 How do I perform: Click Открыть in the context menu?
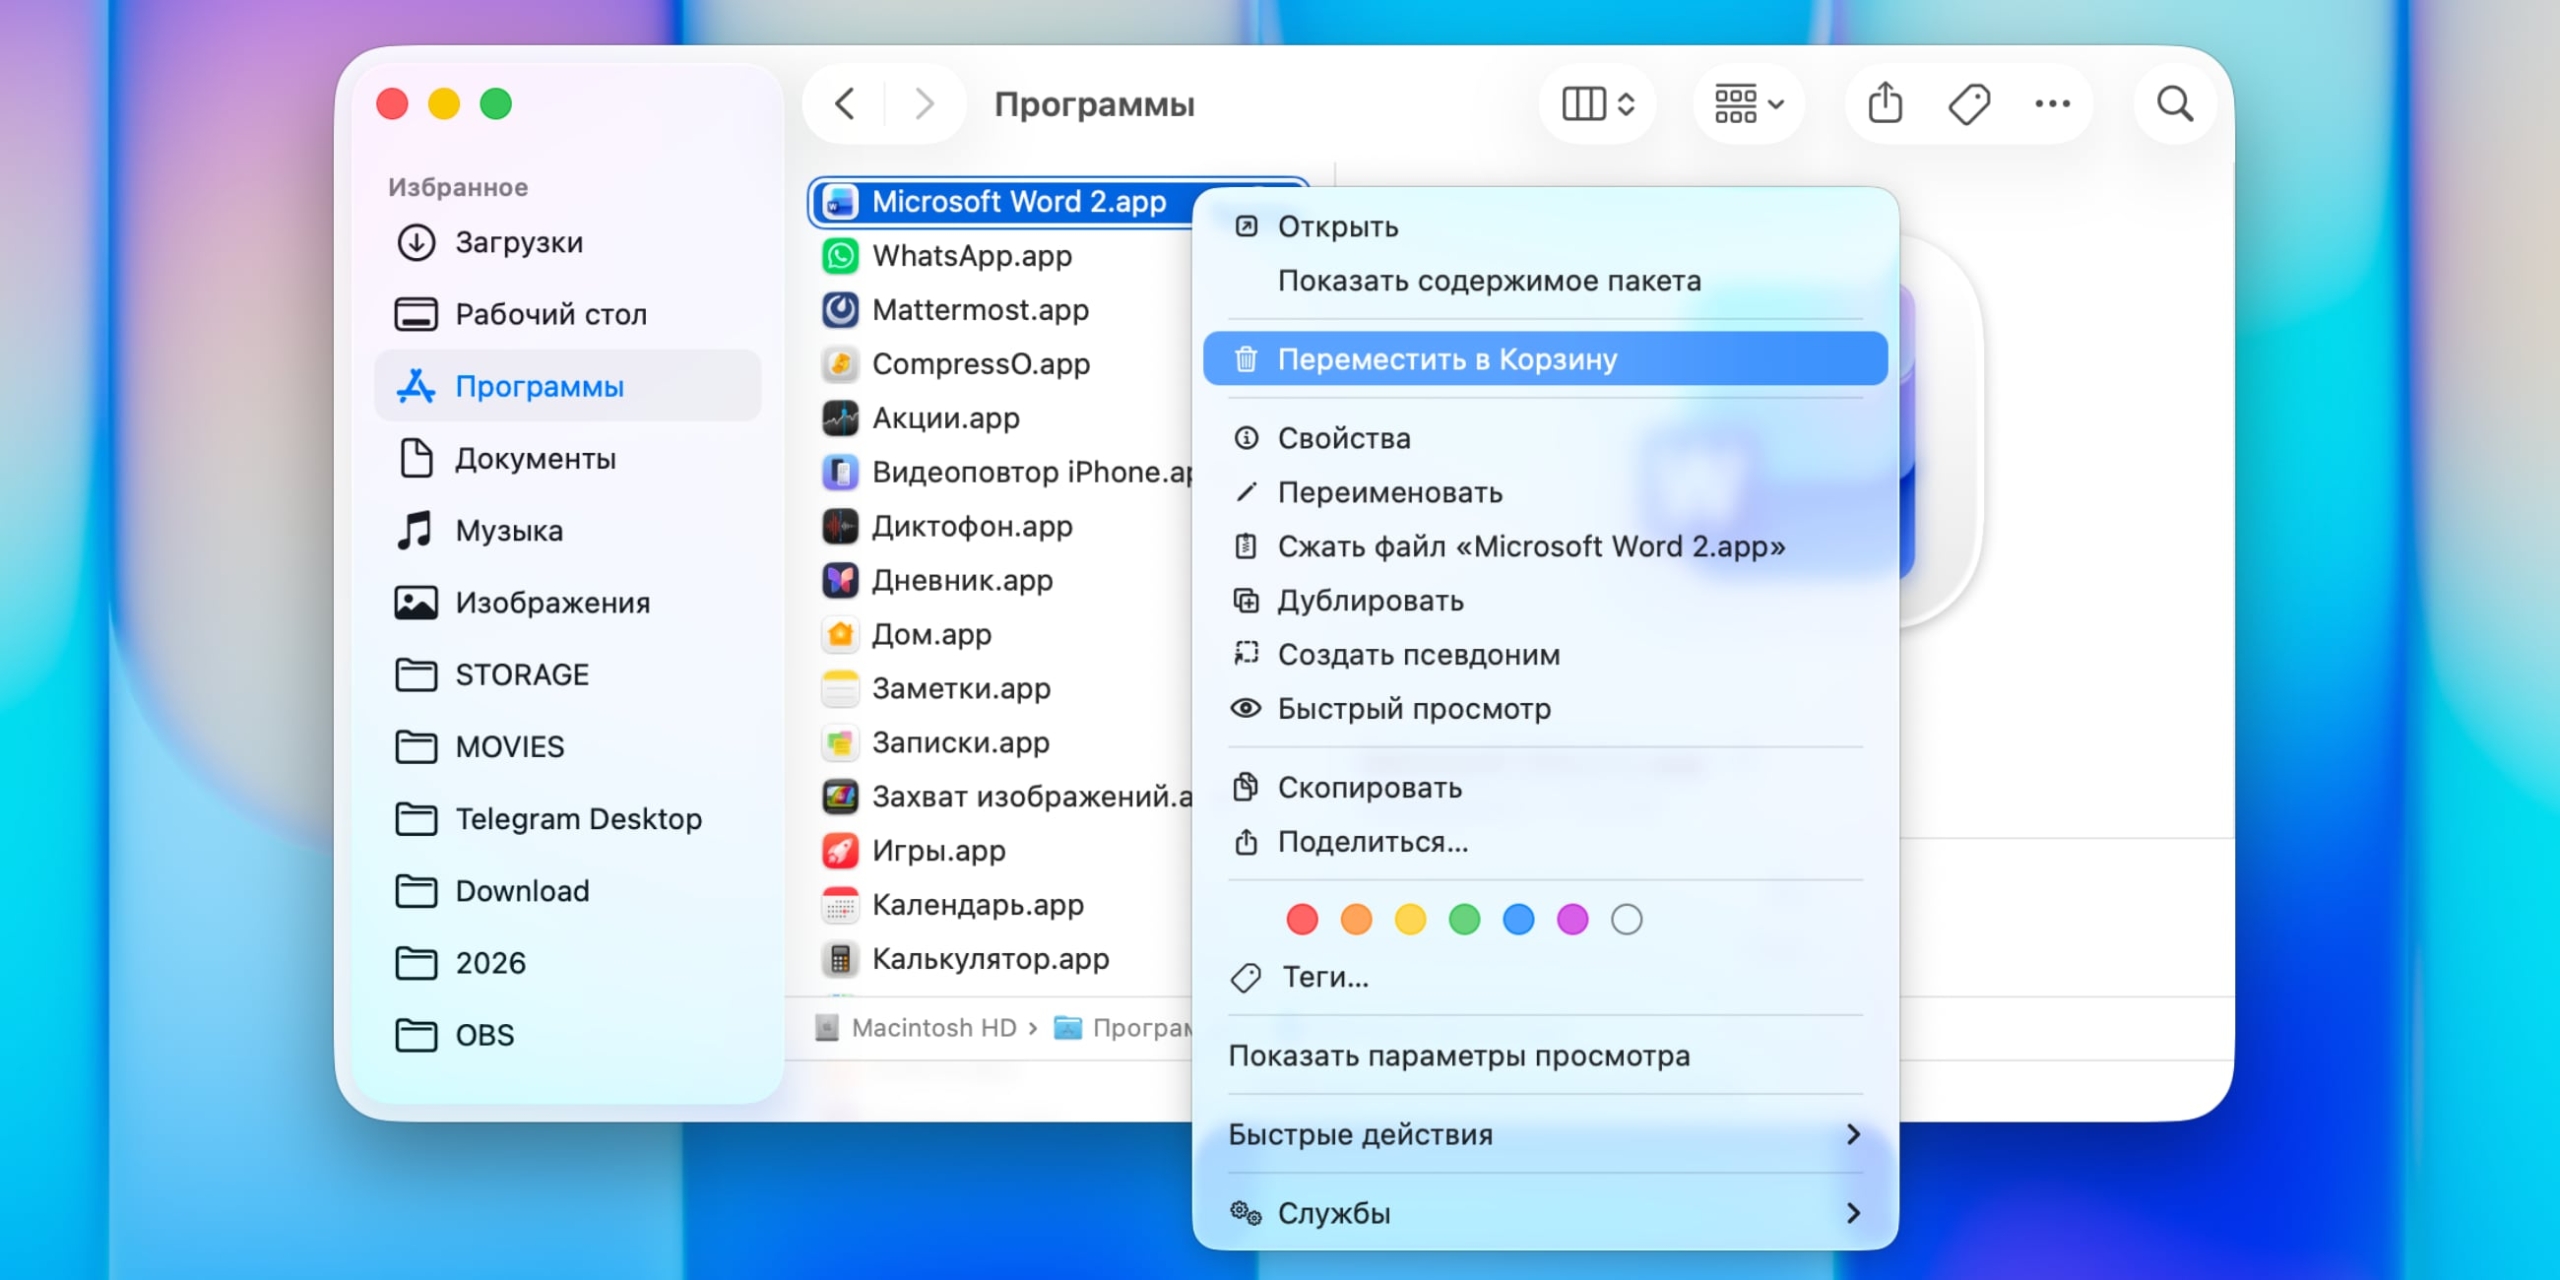pos(1339,226)
